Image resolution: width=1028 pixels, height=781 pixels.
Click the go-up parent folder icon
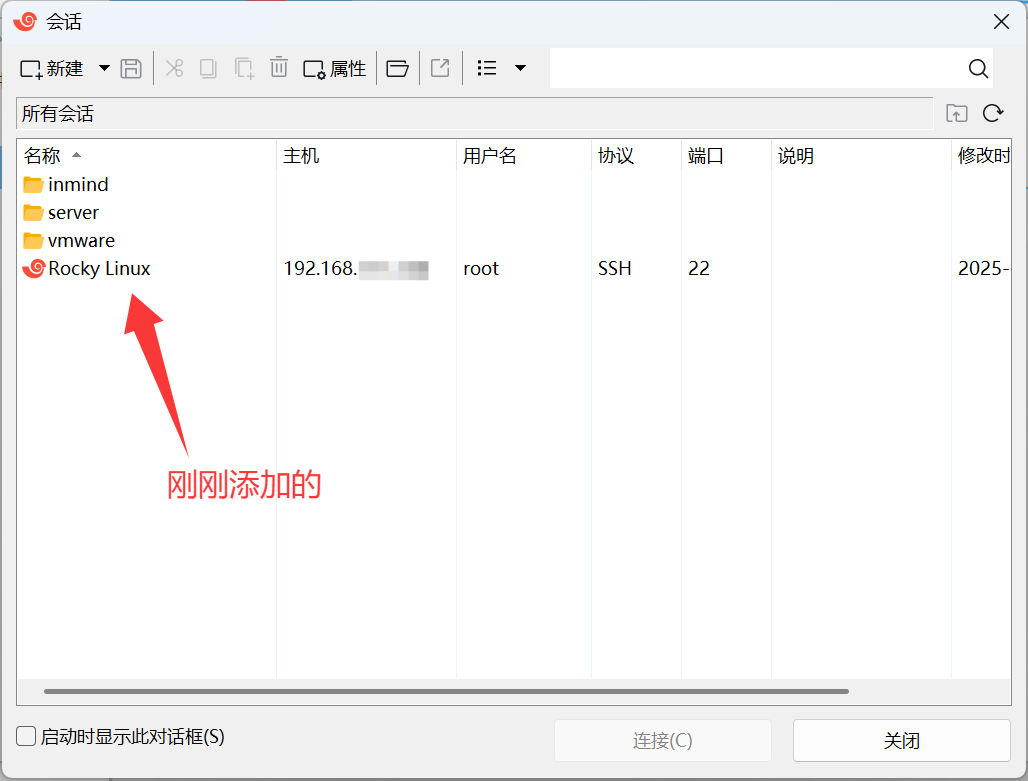[x=957, y=114]
